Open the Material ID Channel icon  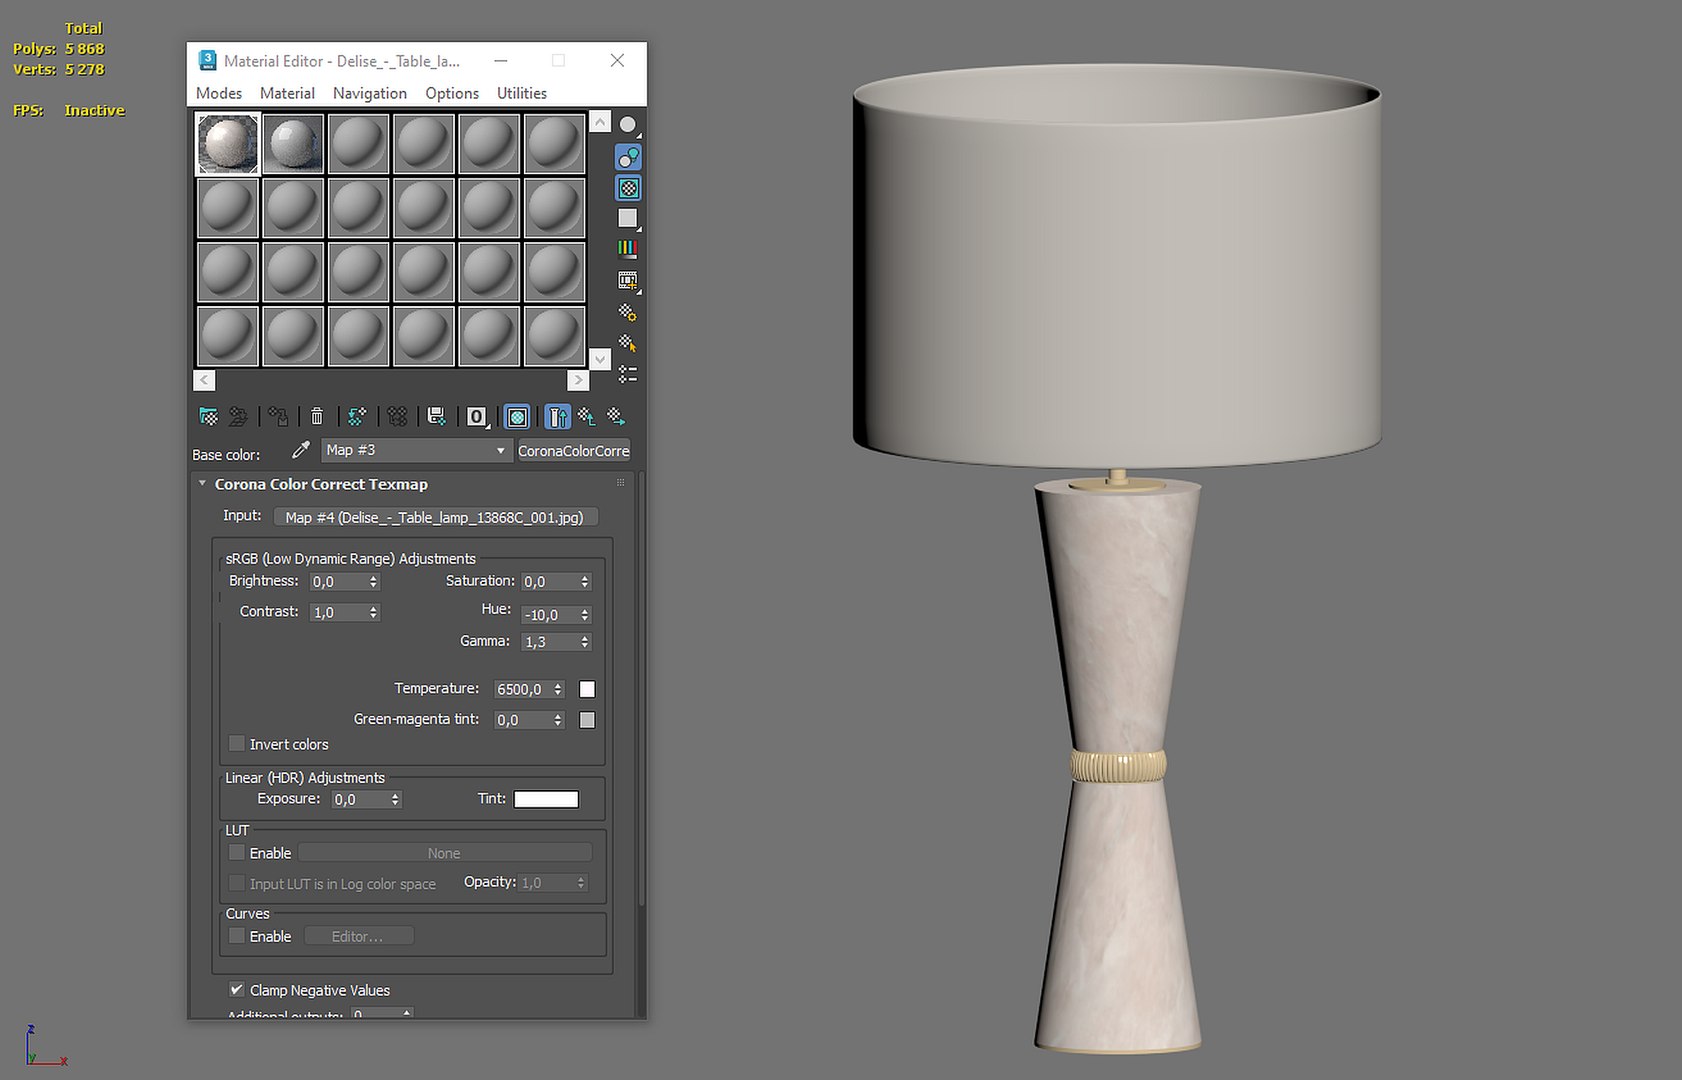(477, 416)
